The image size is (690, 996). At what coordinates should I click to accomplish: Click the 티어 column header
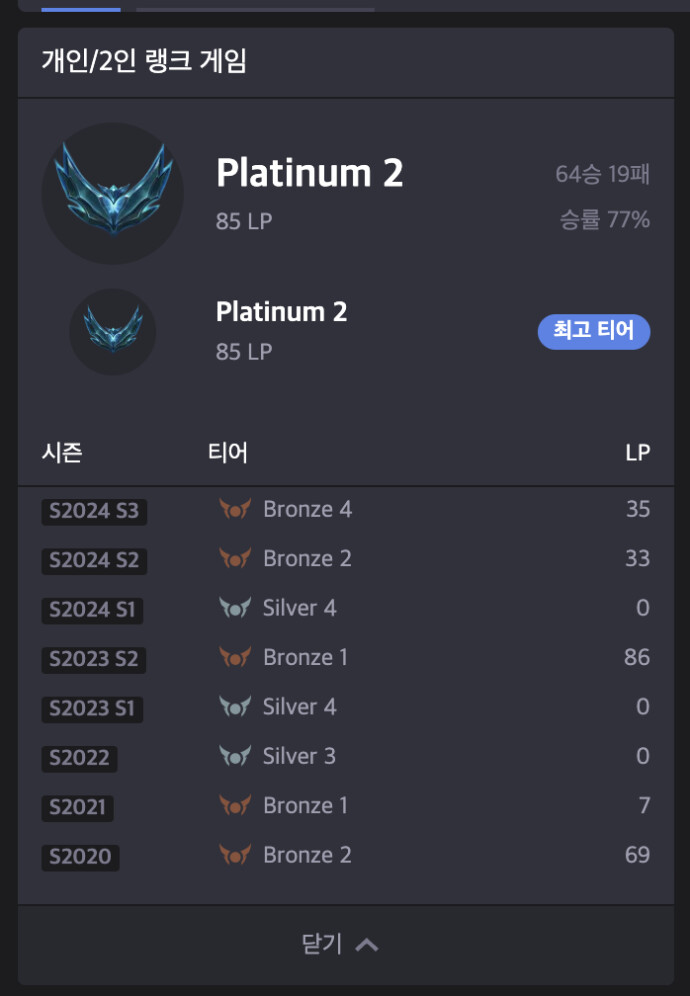pyautogui.click(x=227, y=453)
